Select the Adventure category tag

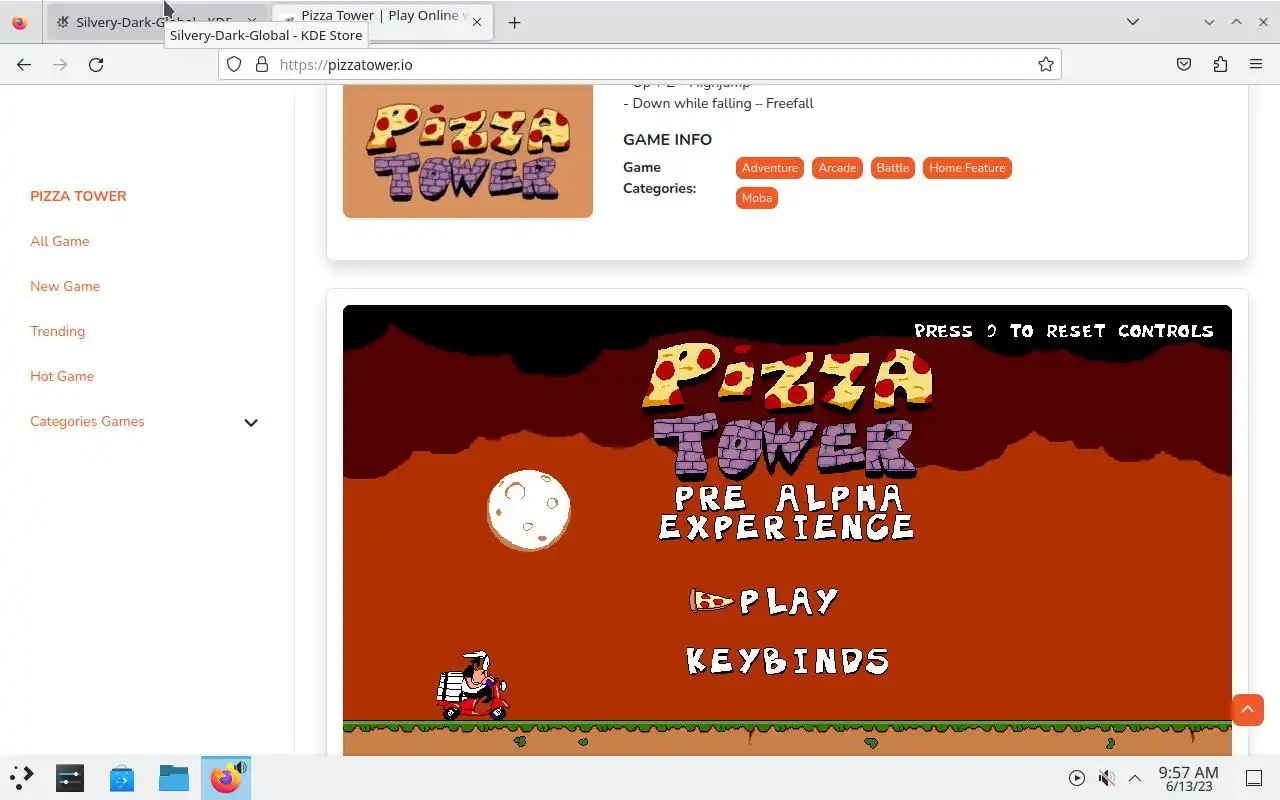[x=770, y=168]
